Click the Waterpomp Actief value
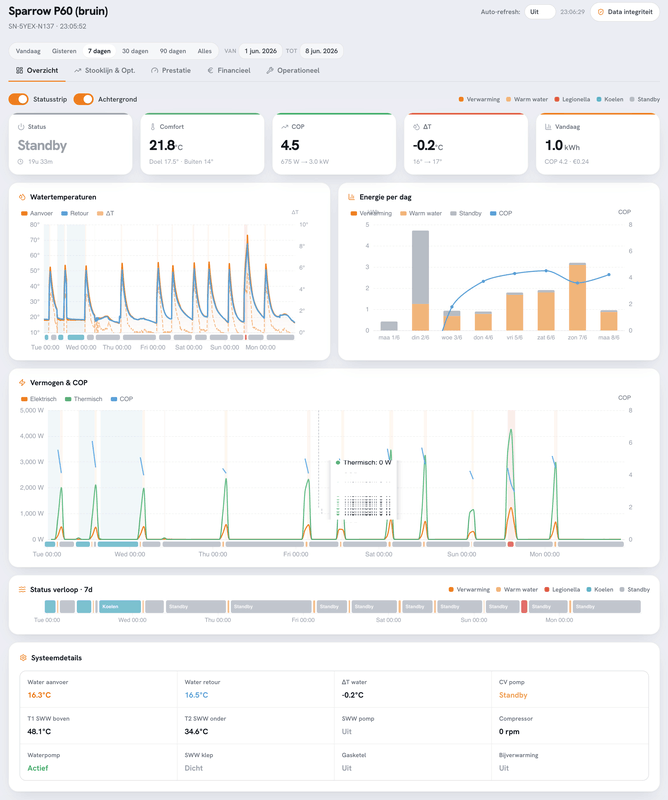This screenshot has height=800, width=668. [38, 768]
